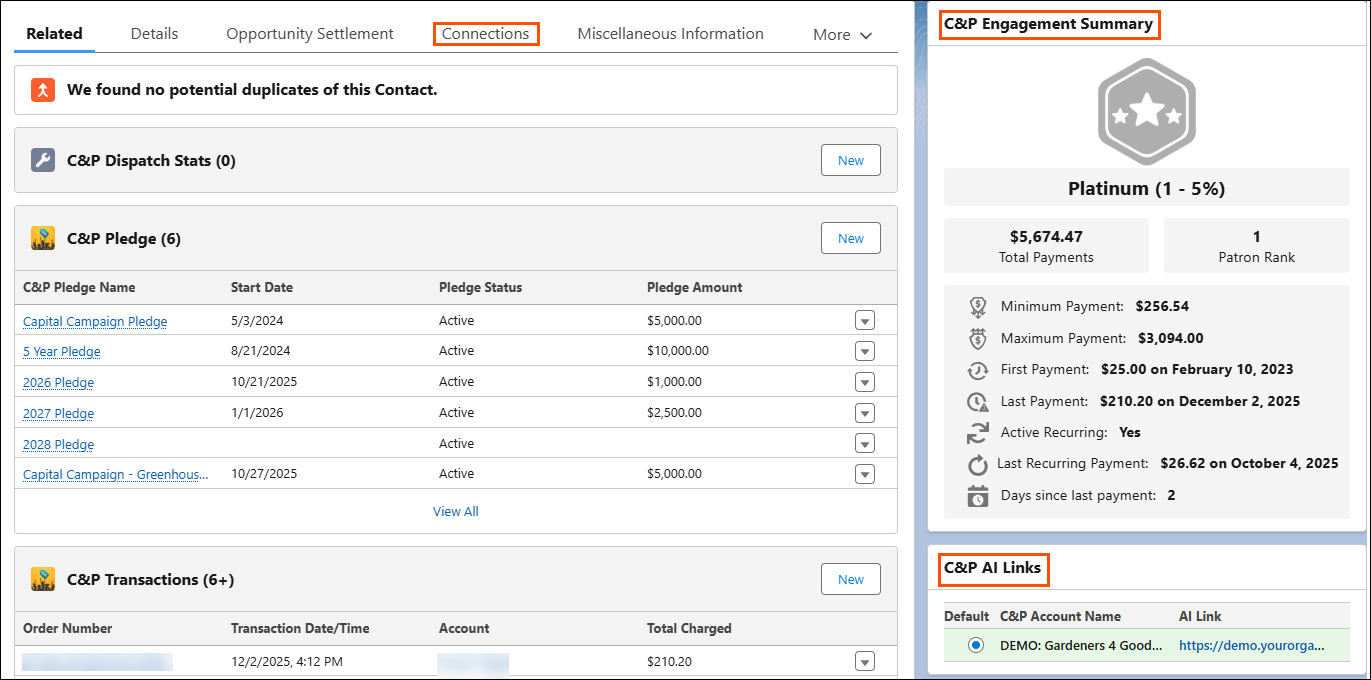Click View All under pledges list
The width and height of the screenshot is (1371, 680).
click(x=456, y=511)
